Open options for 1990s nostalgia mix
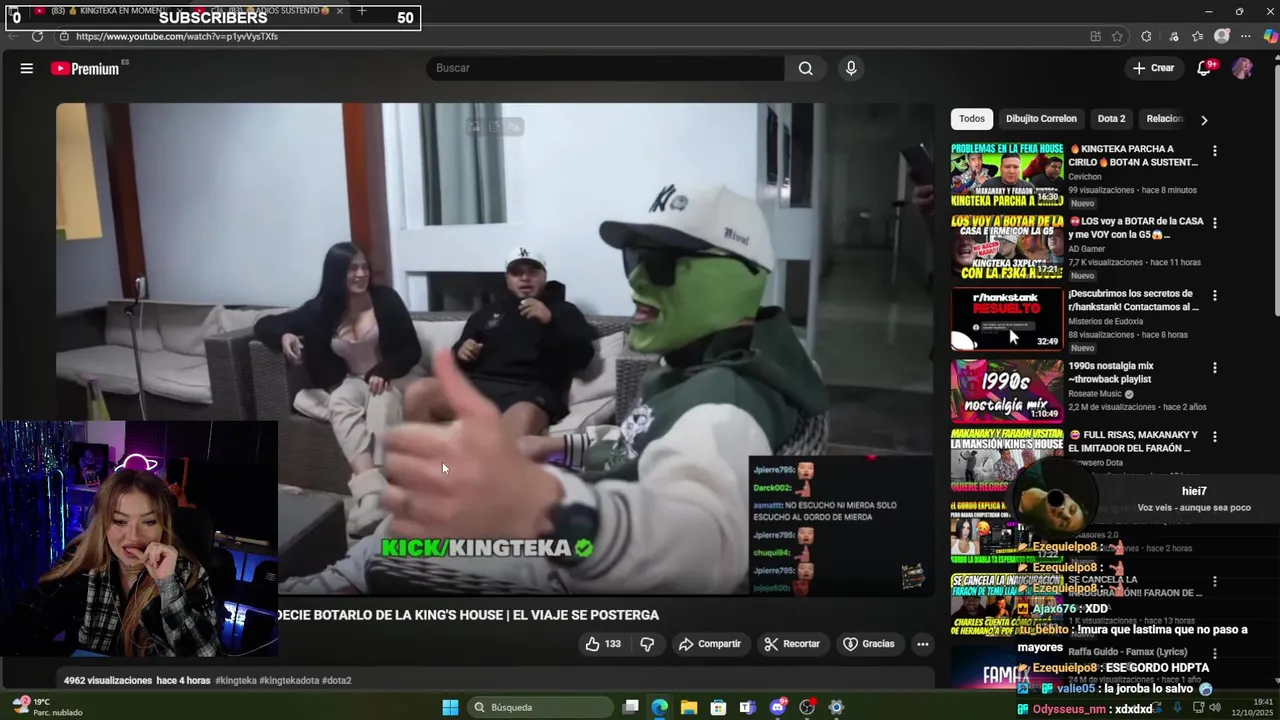Viewport: 1280px width, 720px height. pos(1215,368)
